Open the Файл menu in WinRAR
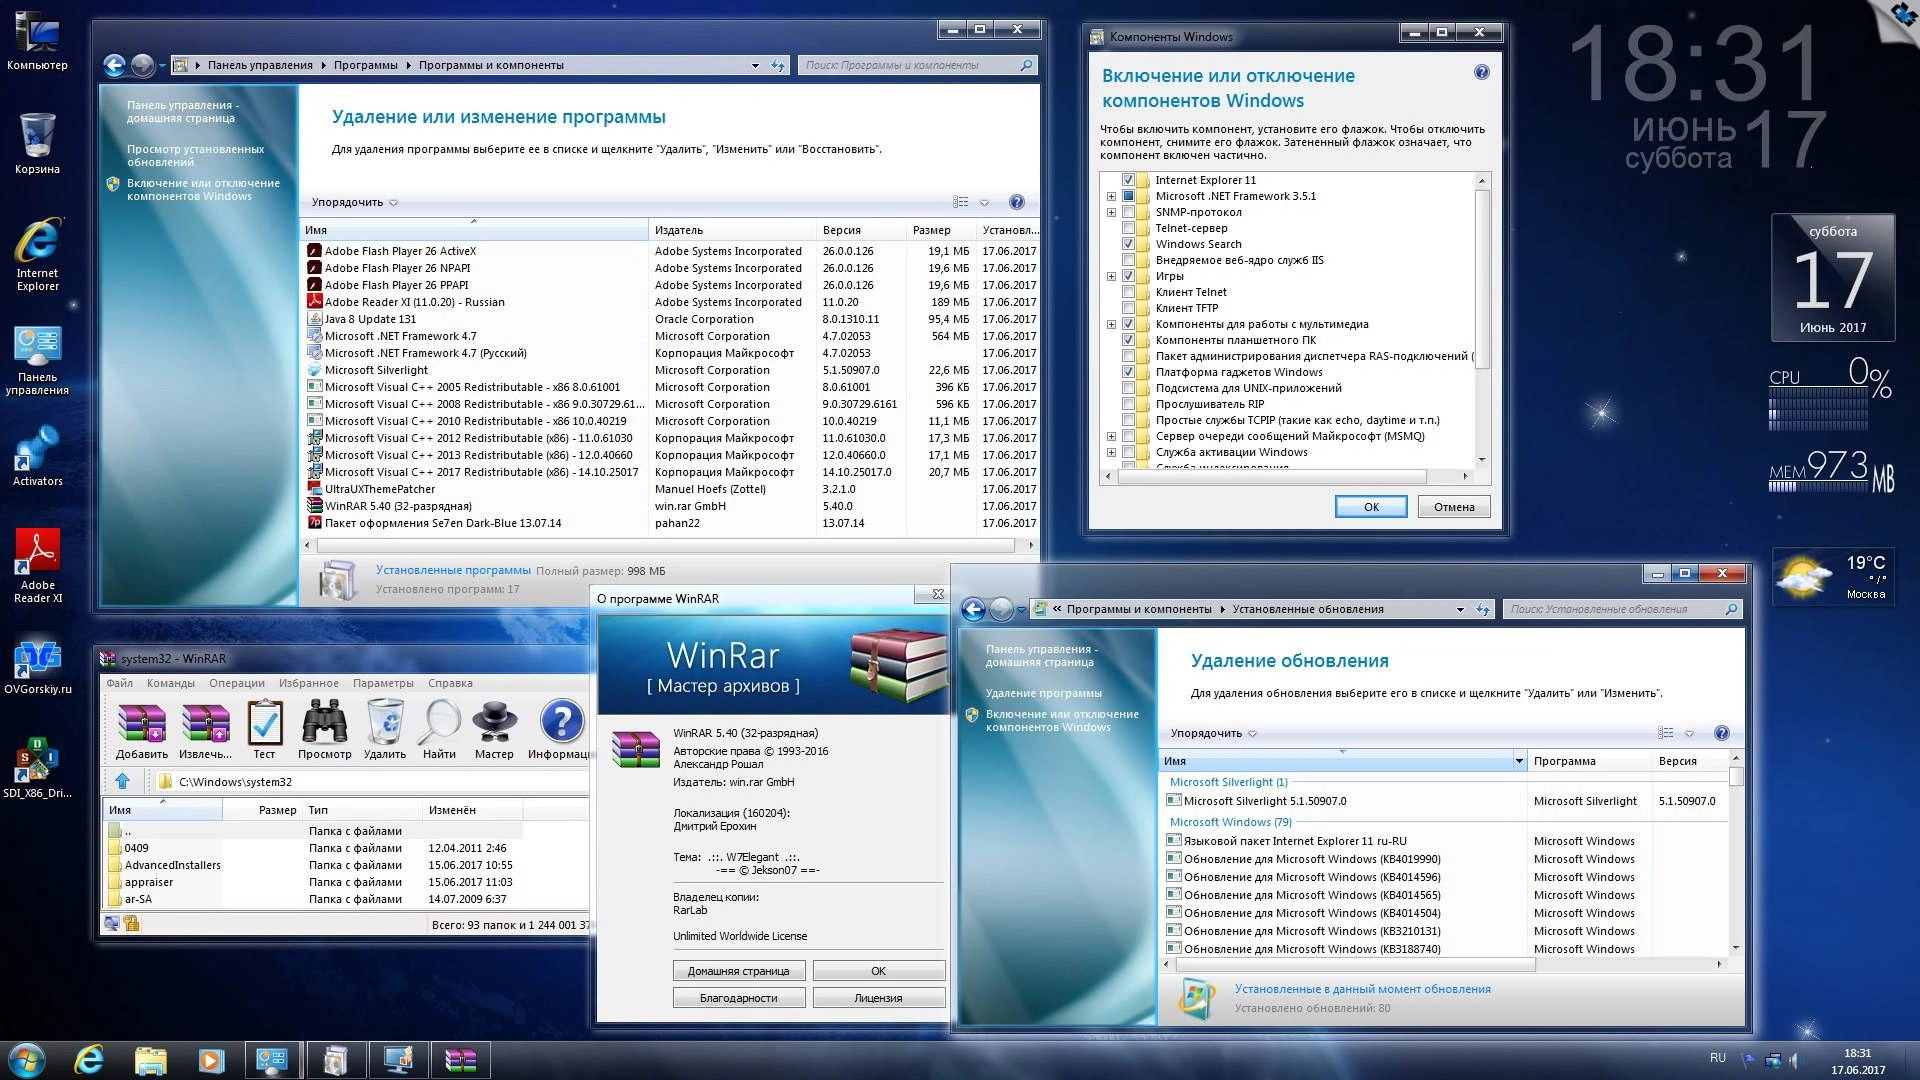The width and height of the screenshot is (1920, 1080). (119, 683)
